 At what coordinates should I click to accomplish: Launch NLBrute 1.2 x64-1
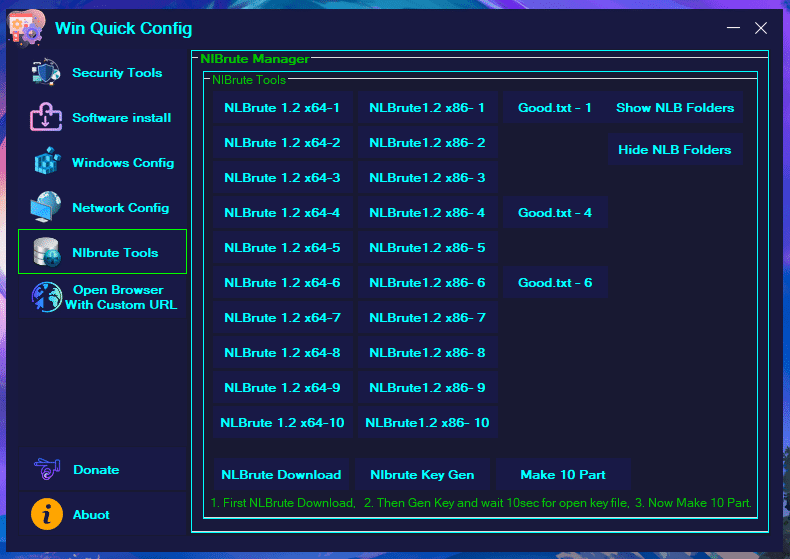[x=282, y=108]
